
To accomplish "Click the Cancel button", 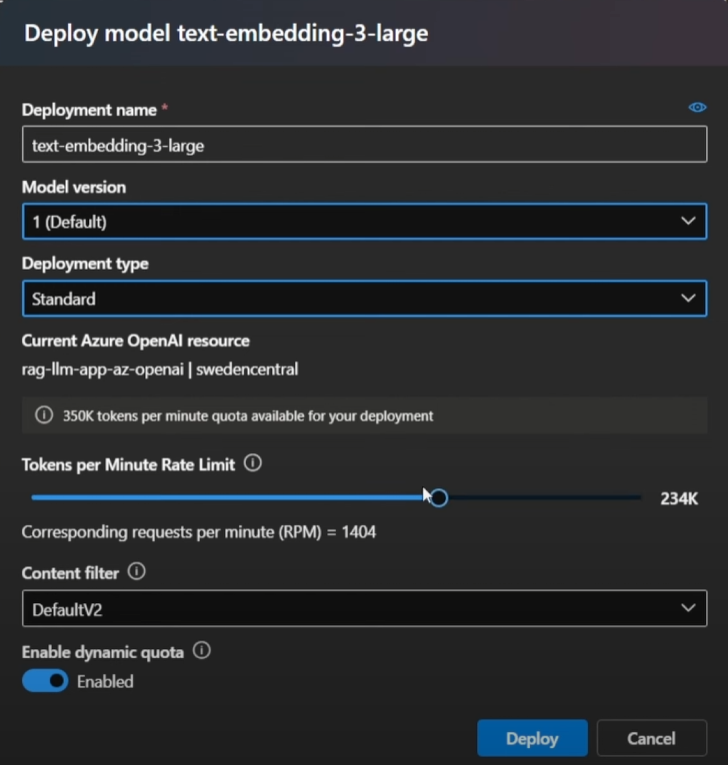I will (x=651, y=738).
